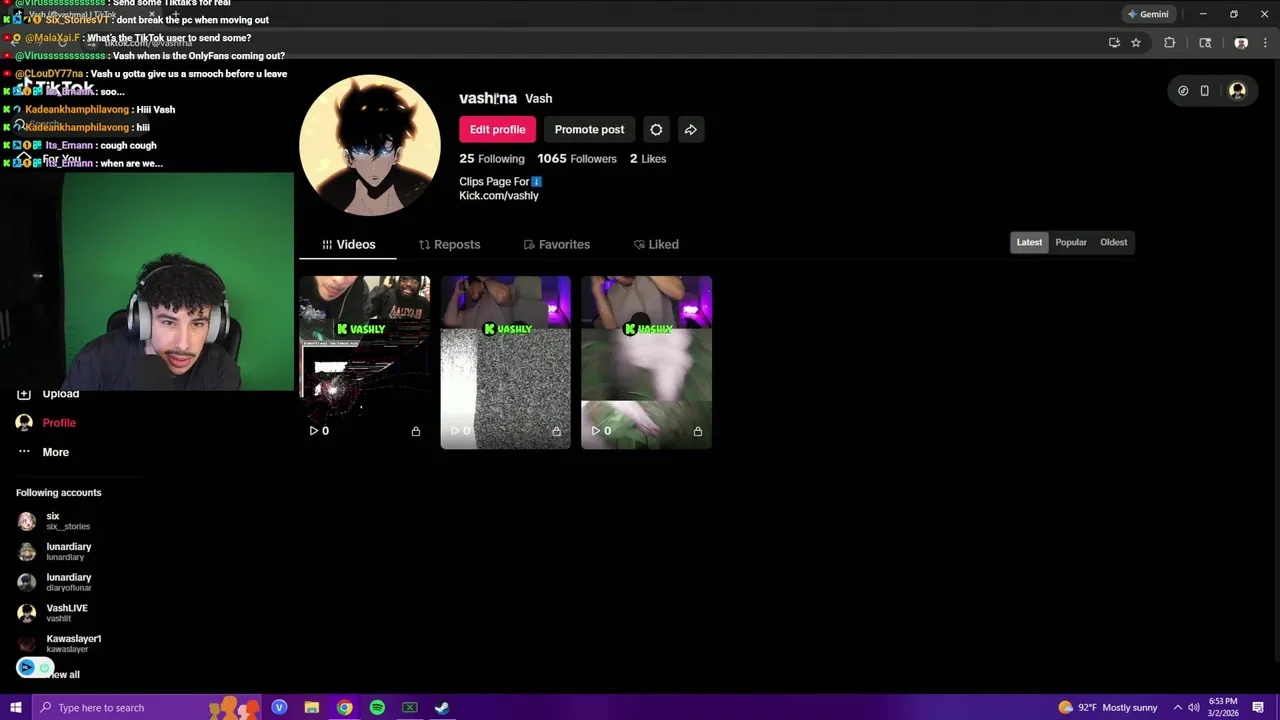Click the Edit profile button
This screenshot has height=720, width=1280.
[x=497, y=130]
